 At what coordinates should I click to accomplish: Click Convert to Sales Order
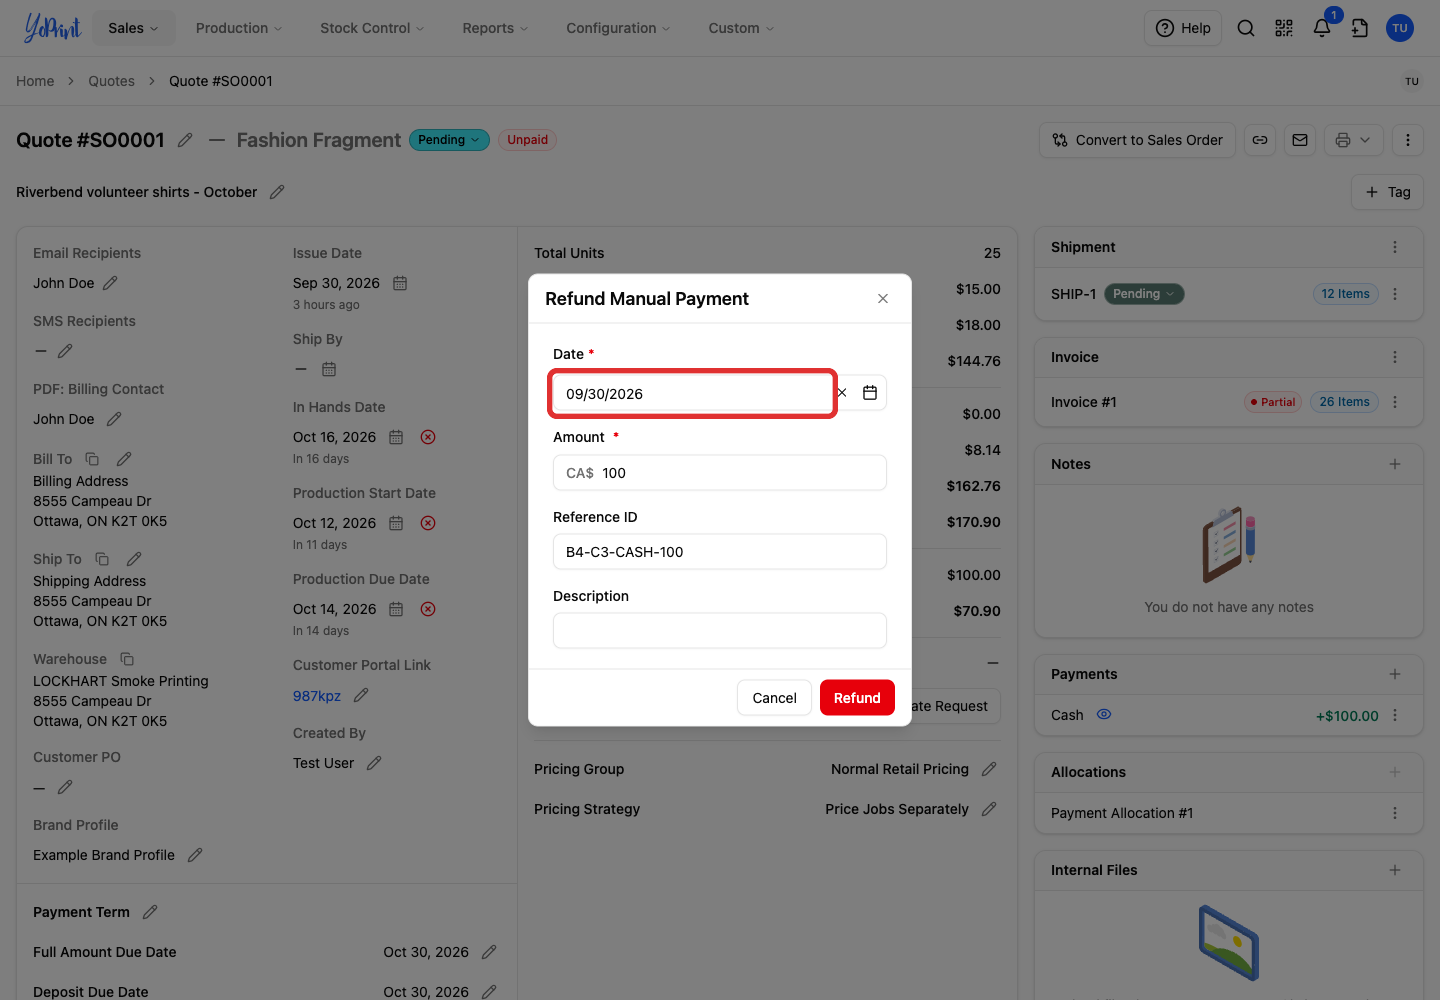(1137, 140)
